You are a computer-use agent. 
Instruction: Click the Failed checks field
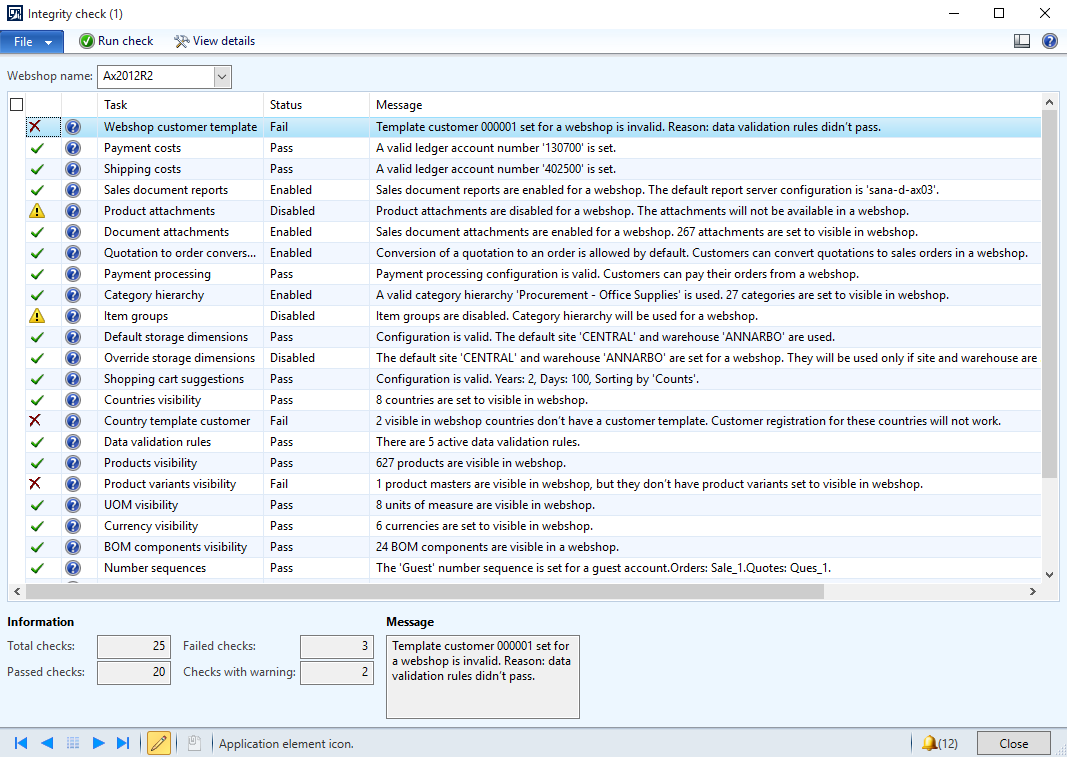click(337, 646)
